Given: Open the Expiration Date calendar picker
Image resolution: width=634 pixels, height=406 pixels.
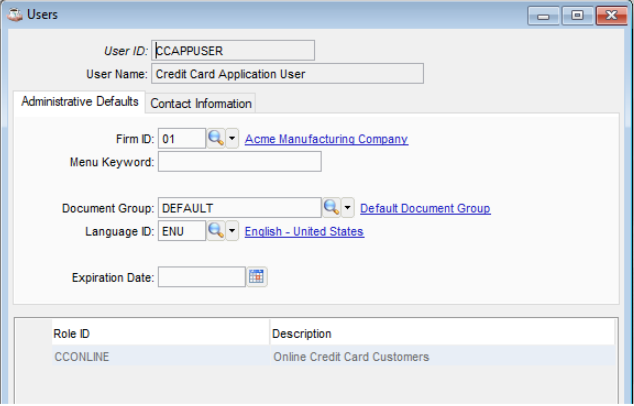Looking at the screenshot, I should tap(257, 277).
